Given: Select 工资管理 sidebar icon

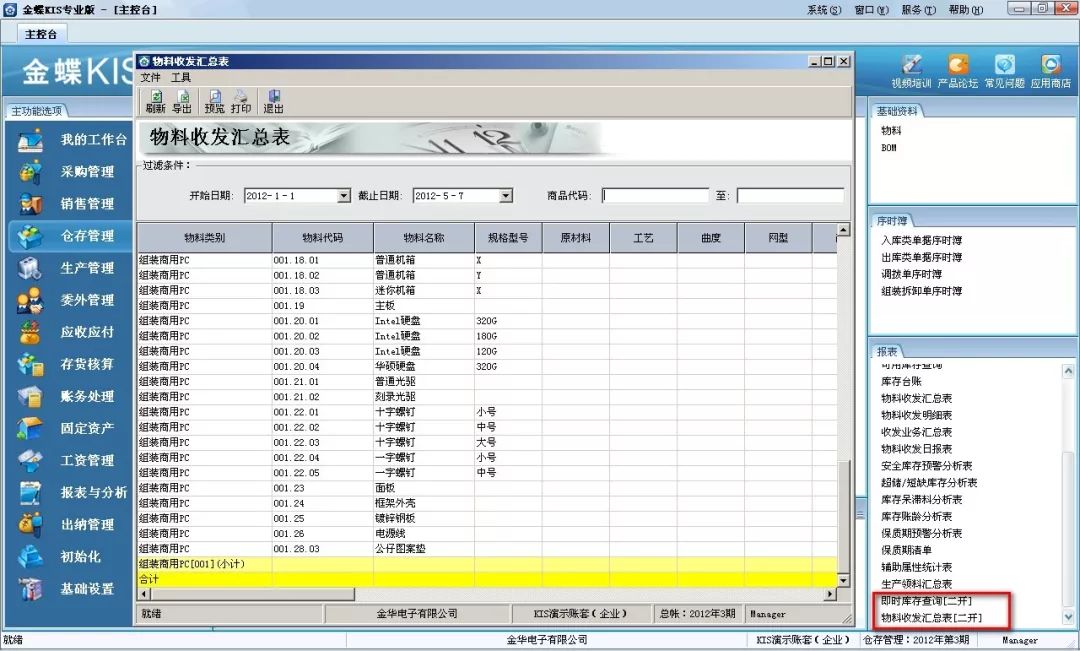Looking at the screenshot, I should click(30, 461).
